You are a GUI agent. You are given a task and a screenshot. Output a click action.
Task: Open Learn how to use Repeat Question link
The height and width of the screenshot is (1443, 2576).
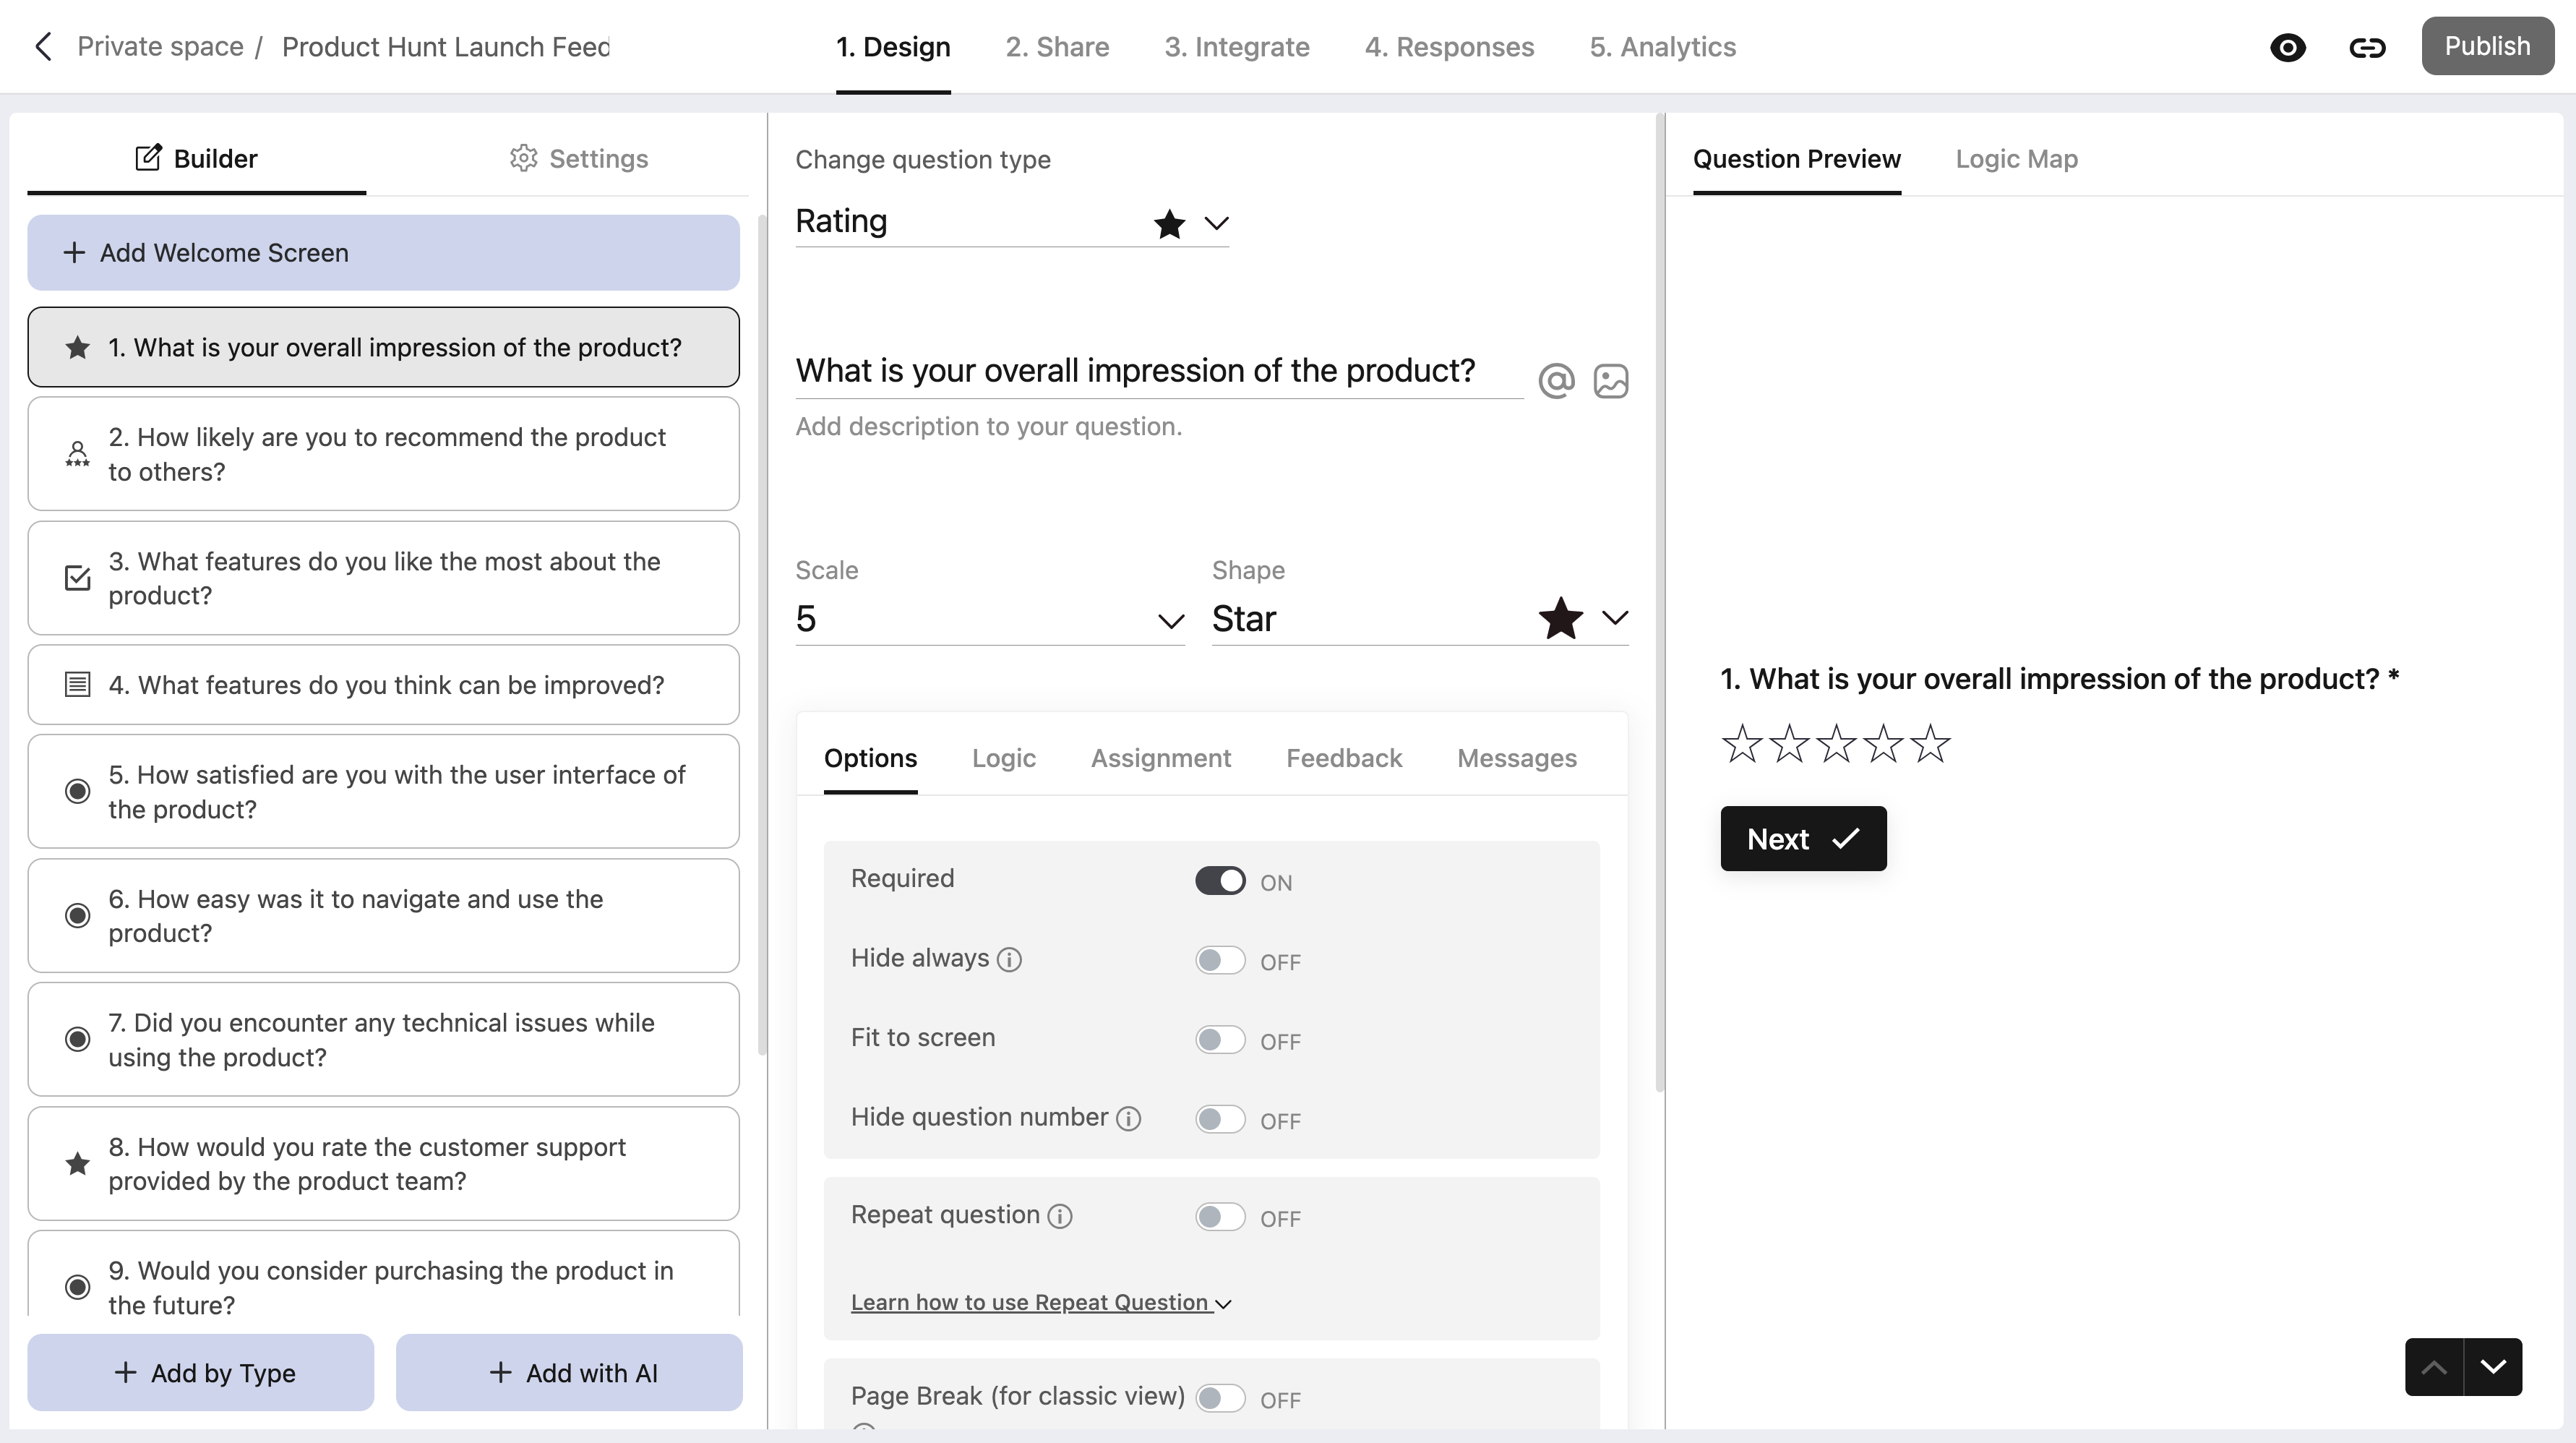[x=1040, y=1303]
